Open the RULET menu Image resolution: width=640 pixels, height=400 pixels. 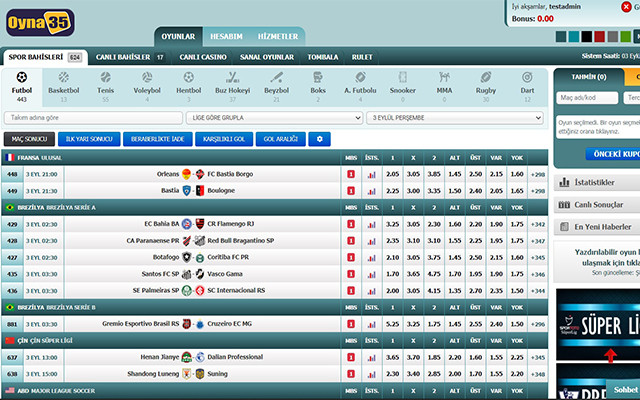362,57
